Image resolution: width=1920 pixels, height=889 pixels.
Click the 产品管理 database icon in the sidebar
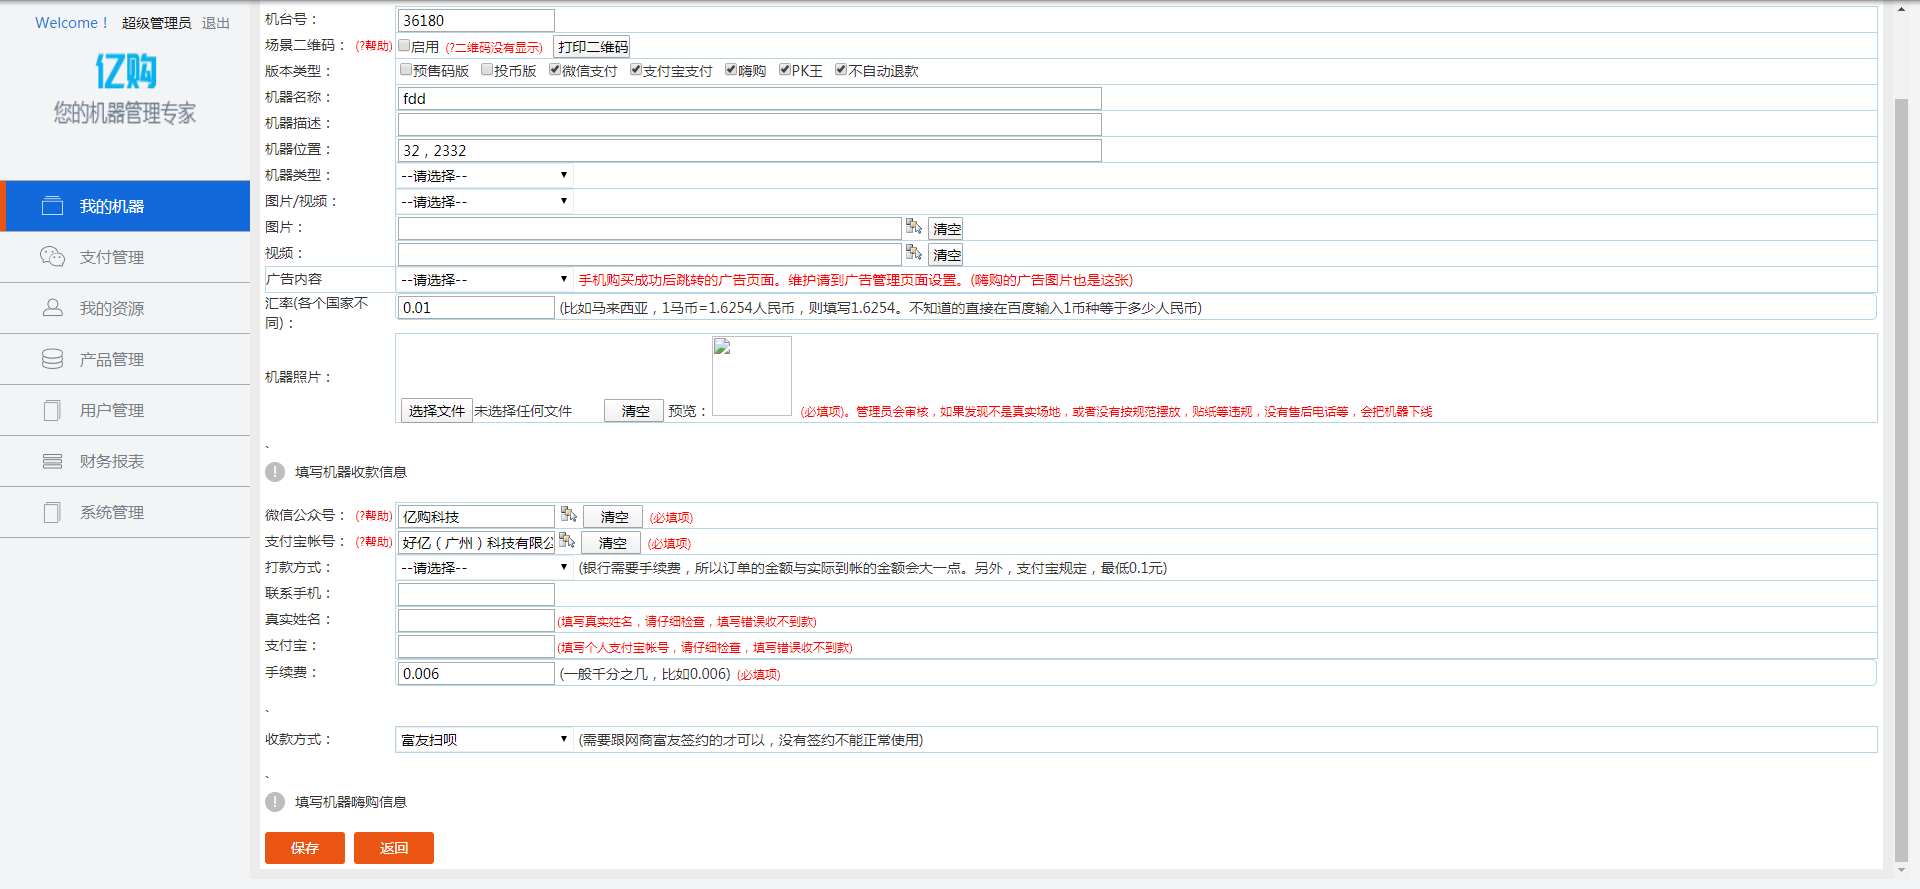point(52,359)
